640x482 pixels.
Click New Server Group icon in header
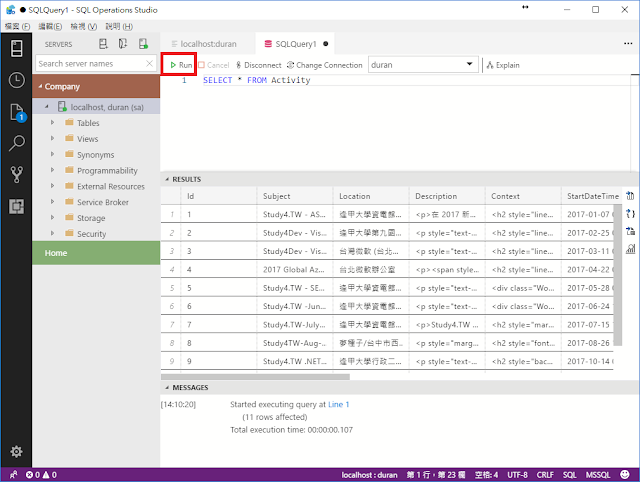(123, 44)
